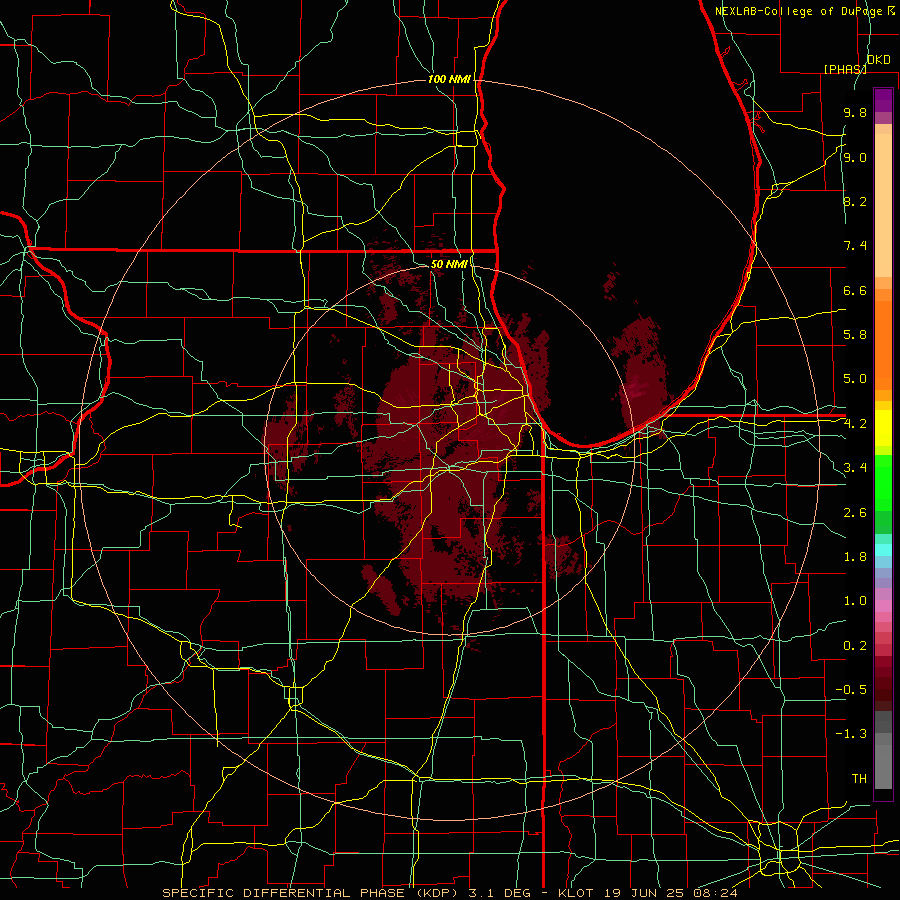
Task: Click the "TH" label on the scale
Action: (859, 779)
